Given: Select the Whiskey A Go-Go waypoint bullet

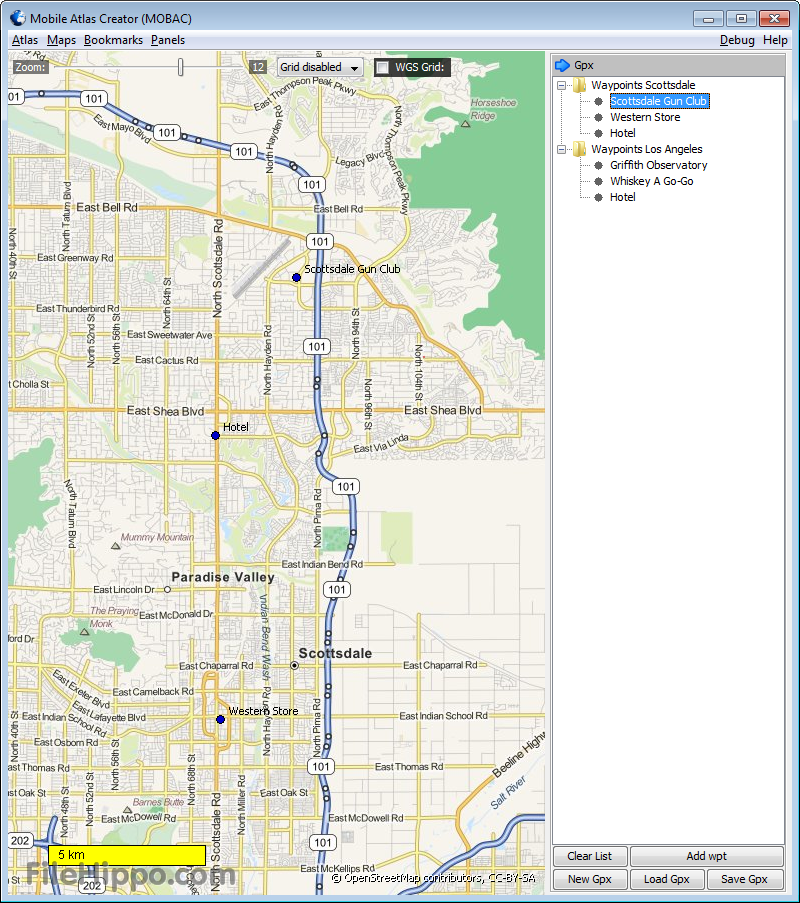Looking at the screenshot, I should point(596,180).
